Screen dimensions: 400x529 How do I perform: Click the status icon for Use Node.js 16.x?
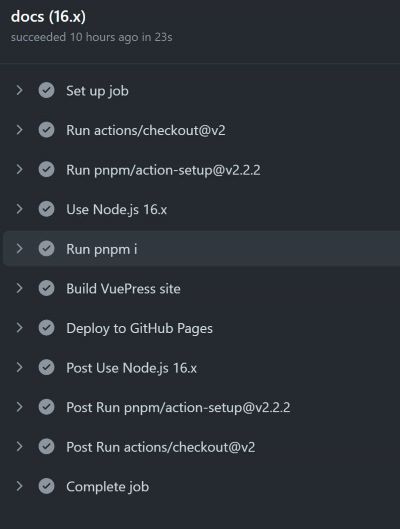coord(46,209)
